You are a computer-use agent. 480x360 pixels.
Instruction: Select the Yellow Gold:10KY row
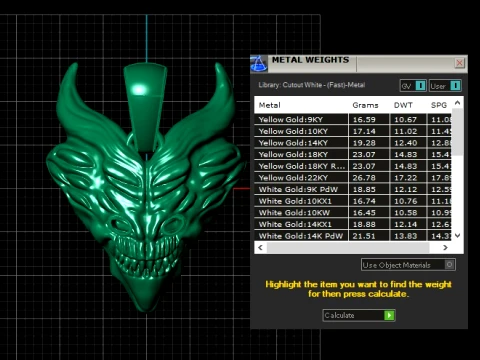pyautogui.click(x=353, y=131)
